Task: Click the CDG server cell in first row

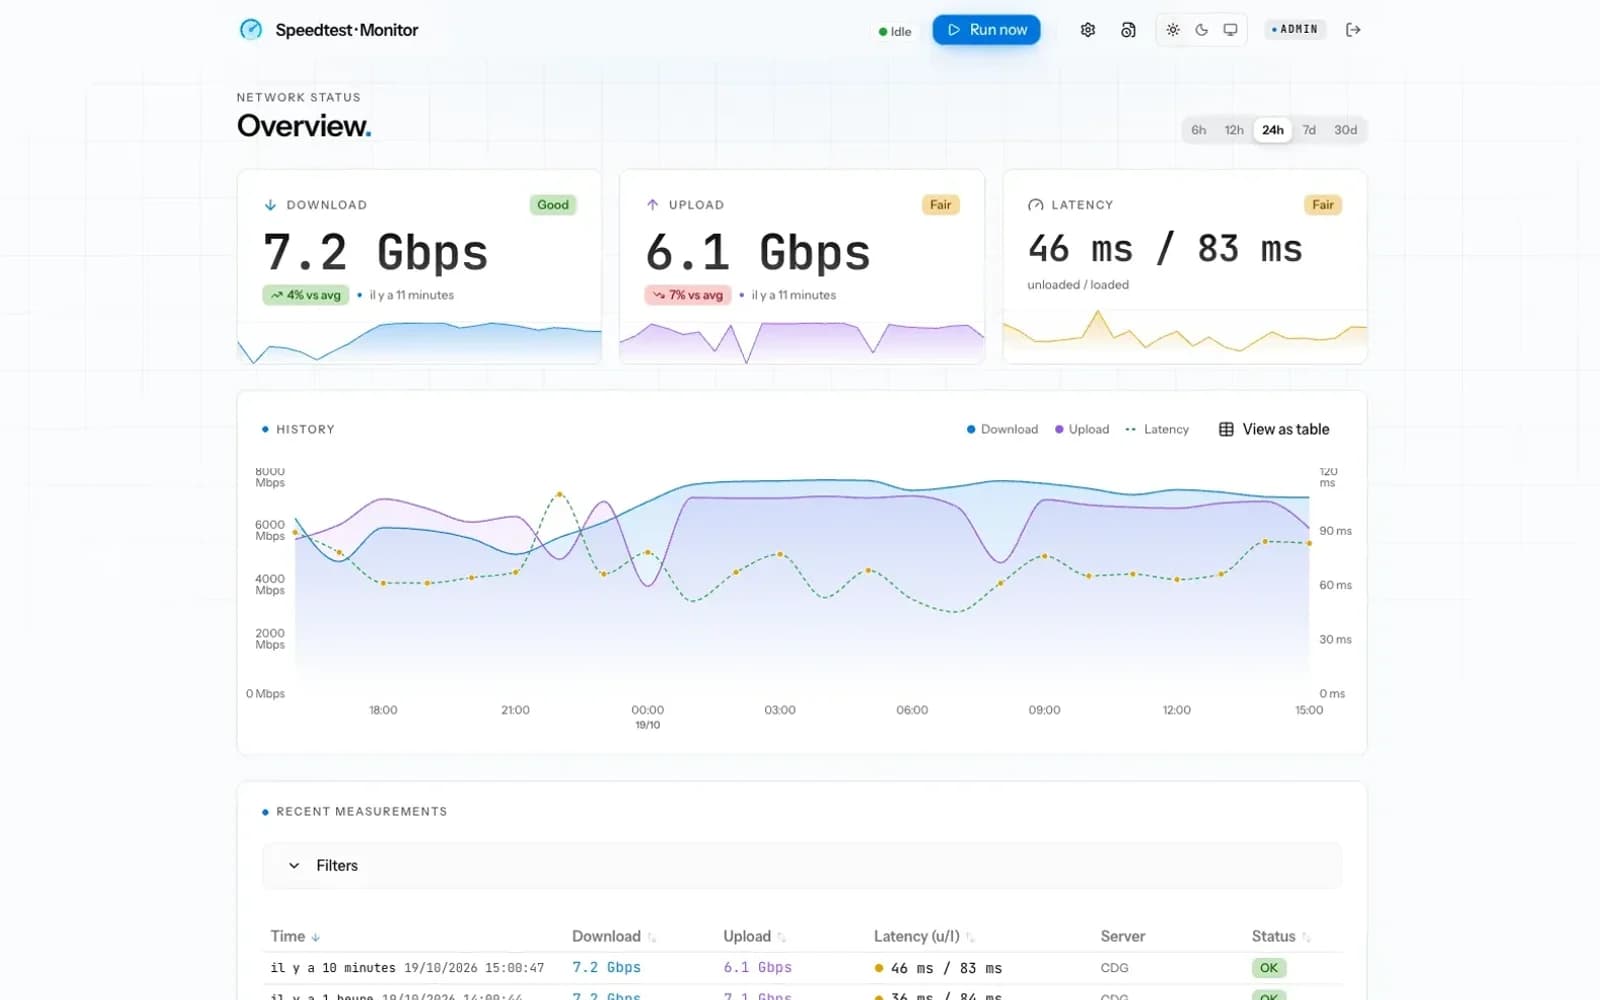Action: [1114, 968]
